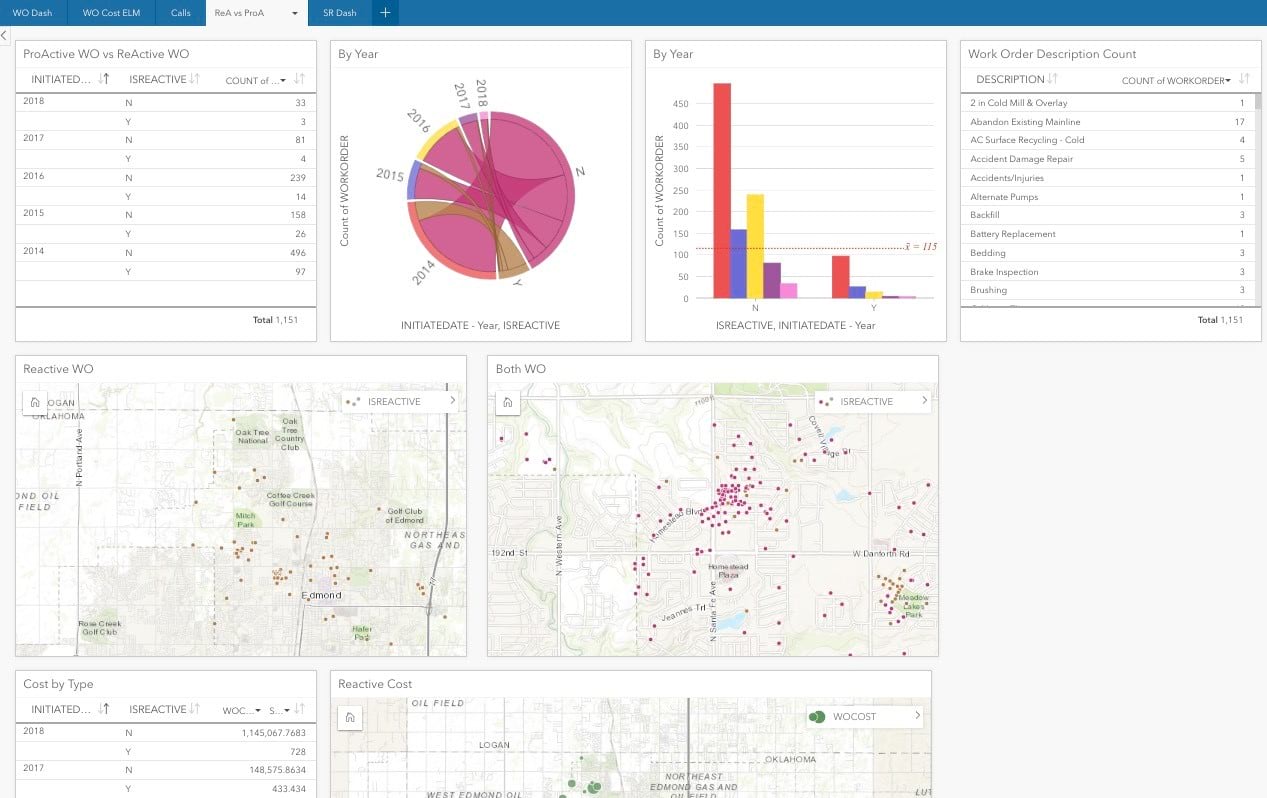This screenshot has height=798, width=1267.
Task: Select the 'Backfill' row
Action: tap(1107, 215)
